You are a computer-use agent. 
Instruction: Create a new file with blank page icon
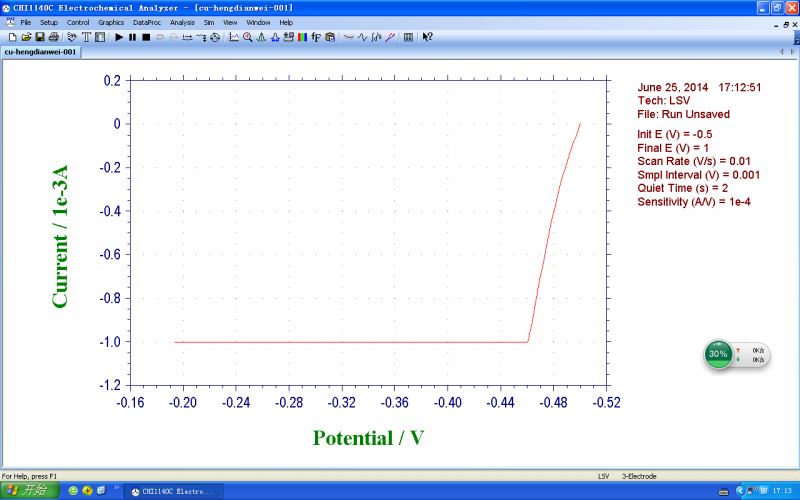coord(13,37)
